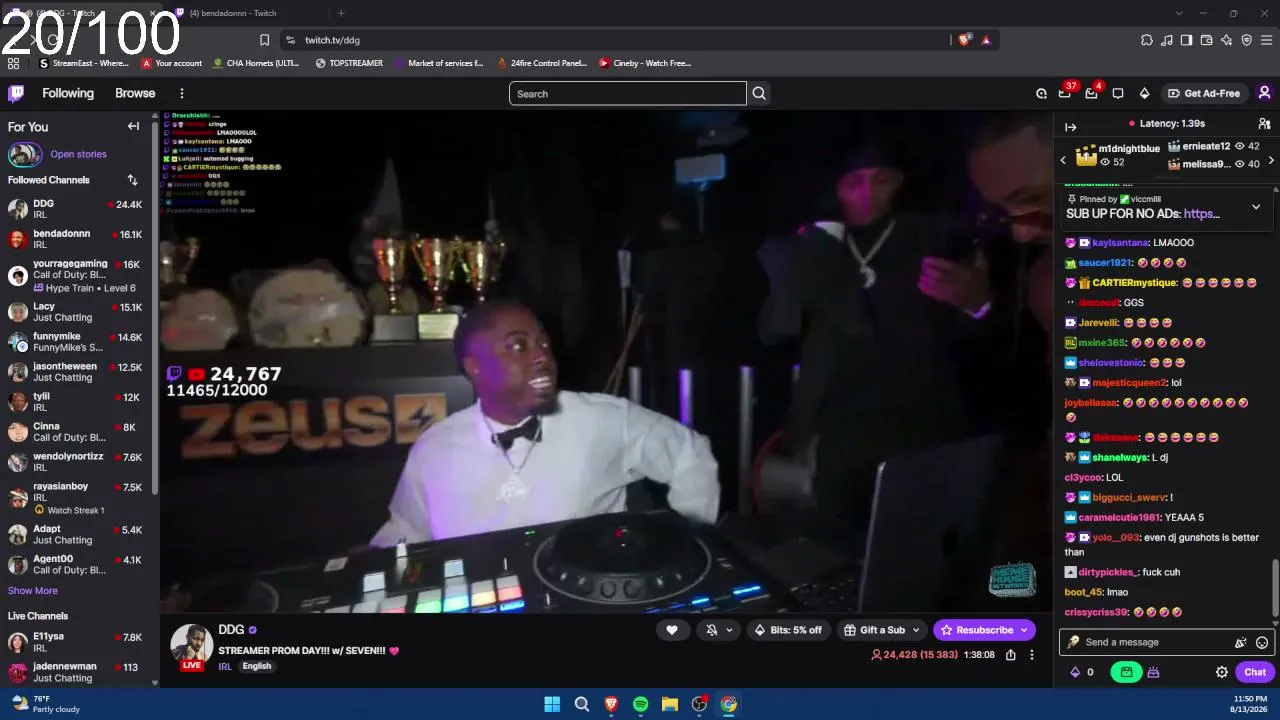Open the TOPSTREAMER bookmark
The height and width of the screenshot is (720, 1280).
tap(349, 63)
